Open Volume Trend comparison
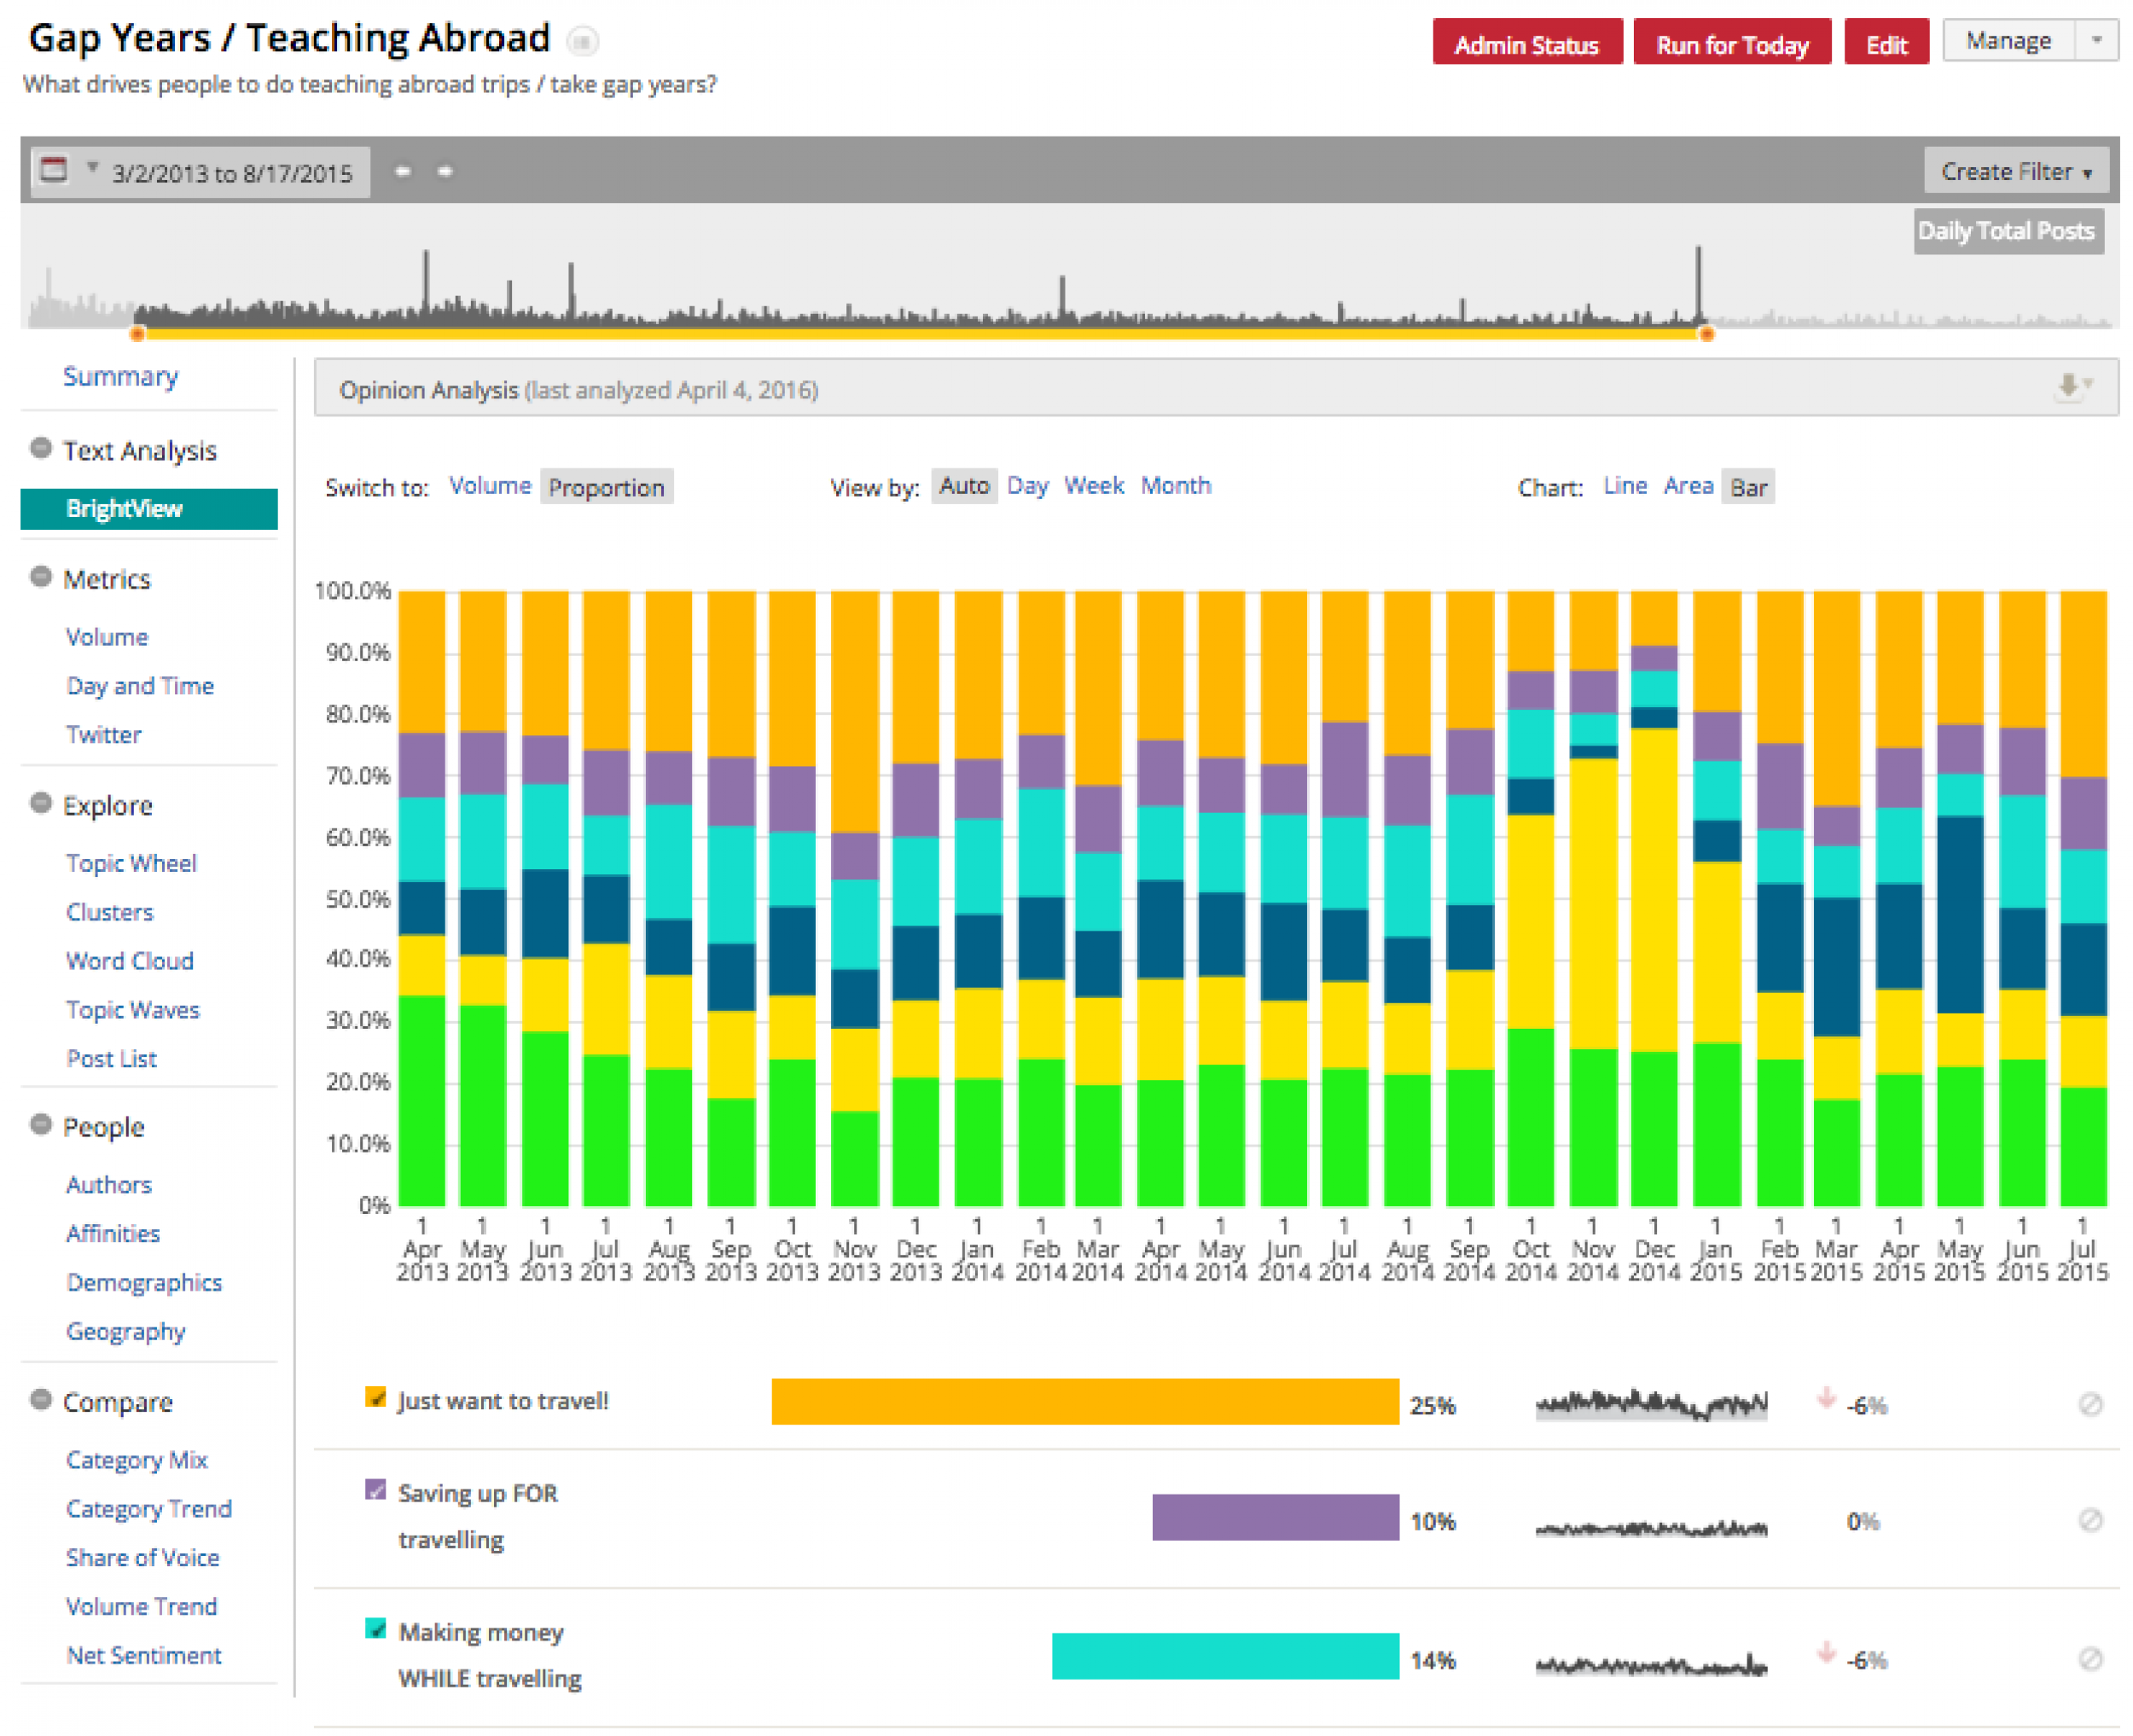Screen dimensions: 2133x1736 pyautogui.click(x=142, y=1607)
